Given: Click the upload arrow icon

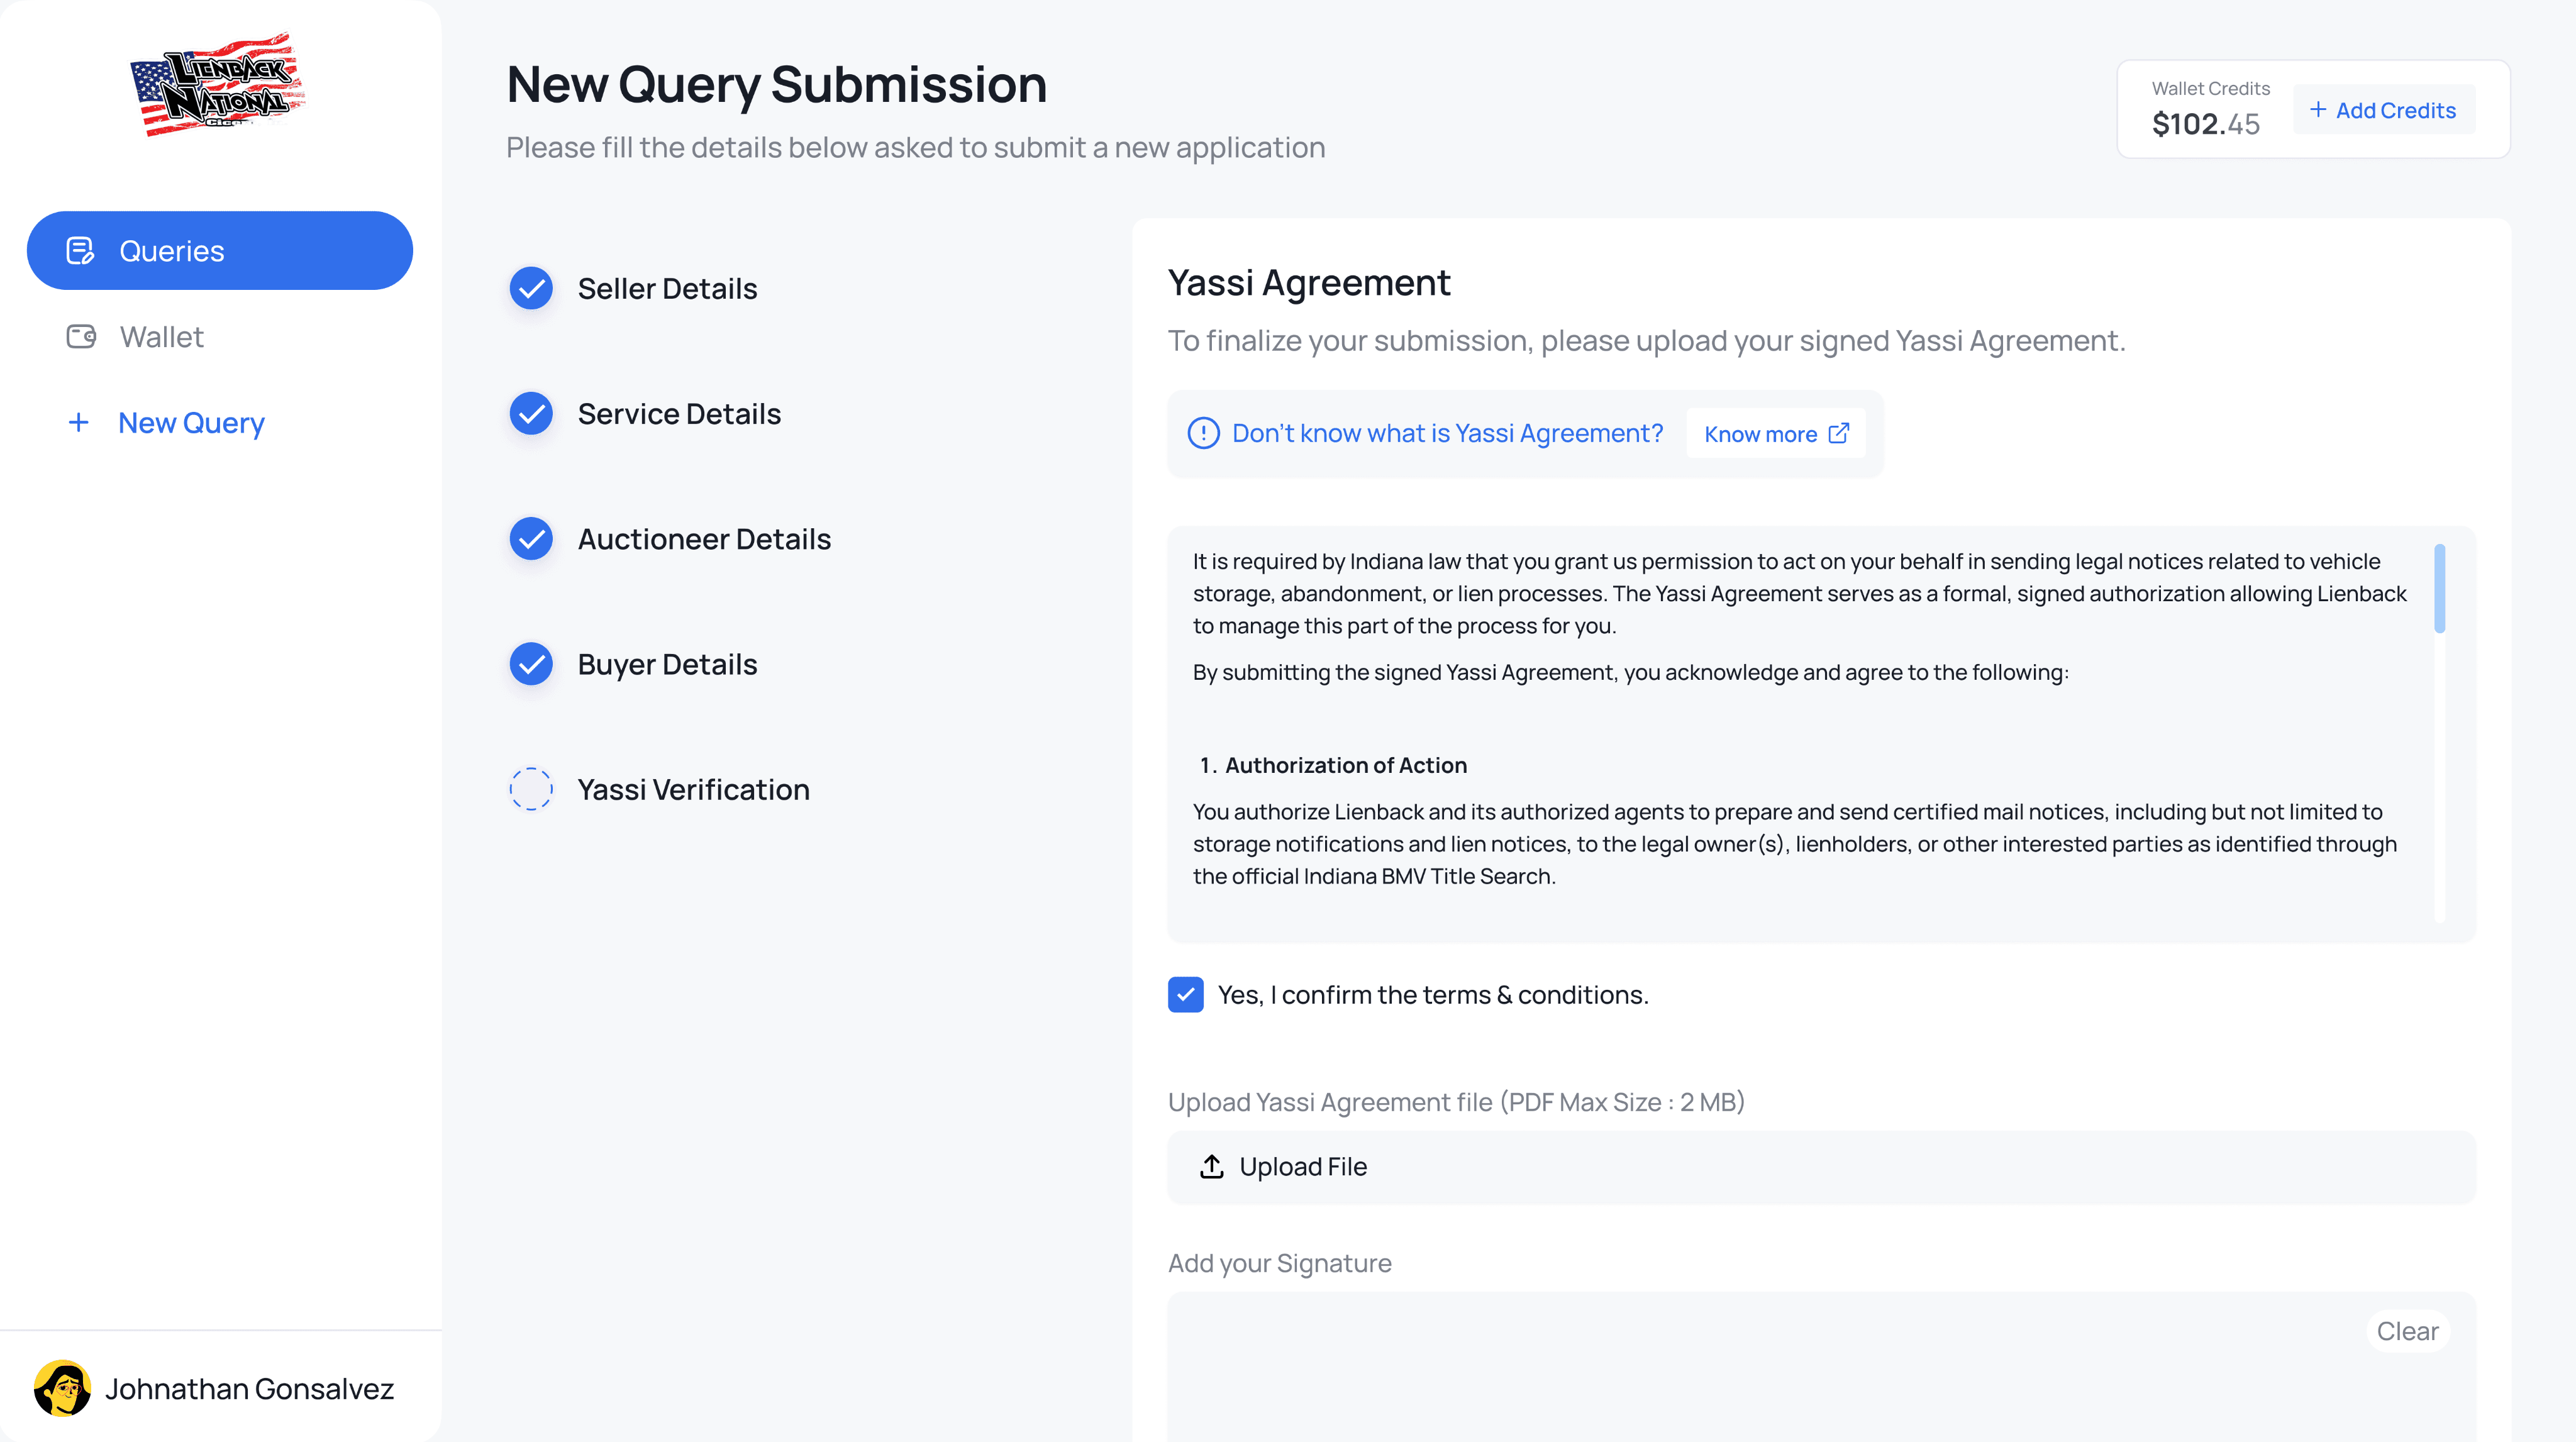Looking at the screenshot, I should tap(1211, 1166).
